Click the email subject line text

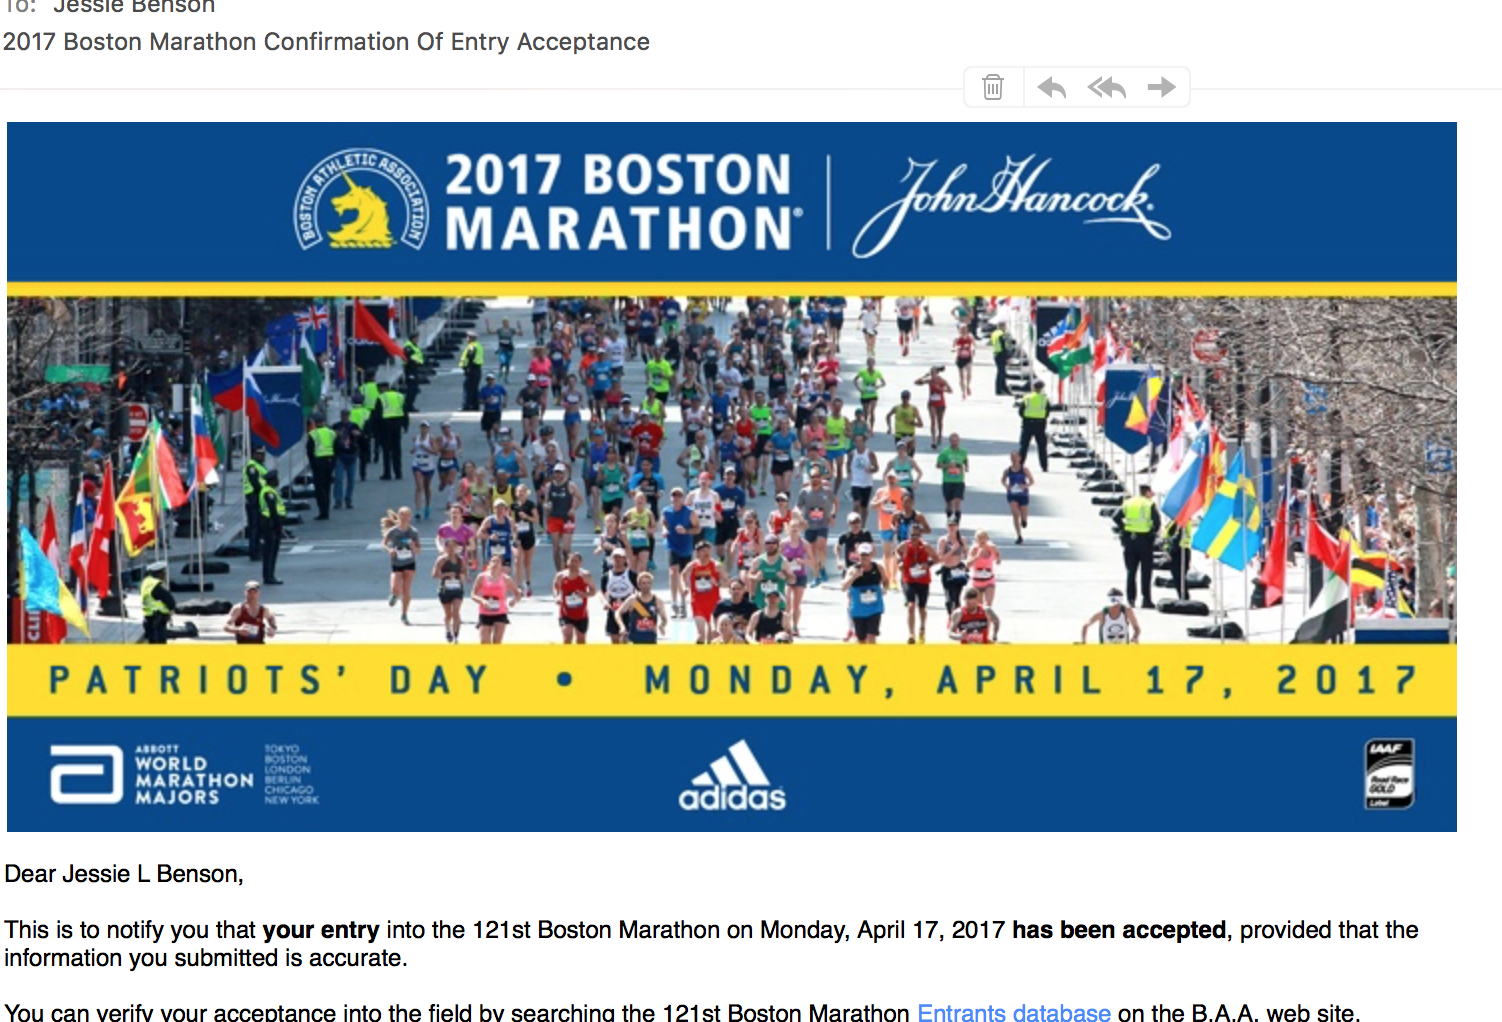tap(326, 42)
